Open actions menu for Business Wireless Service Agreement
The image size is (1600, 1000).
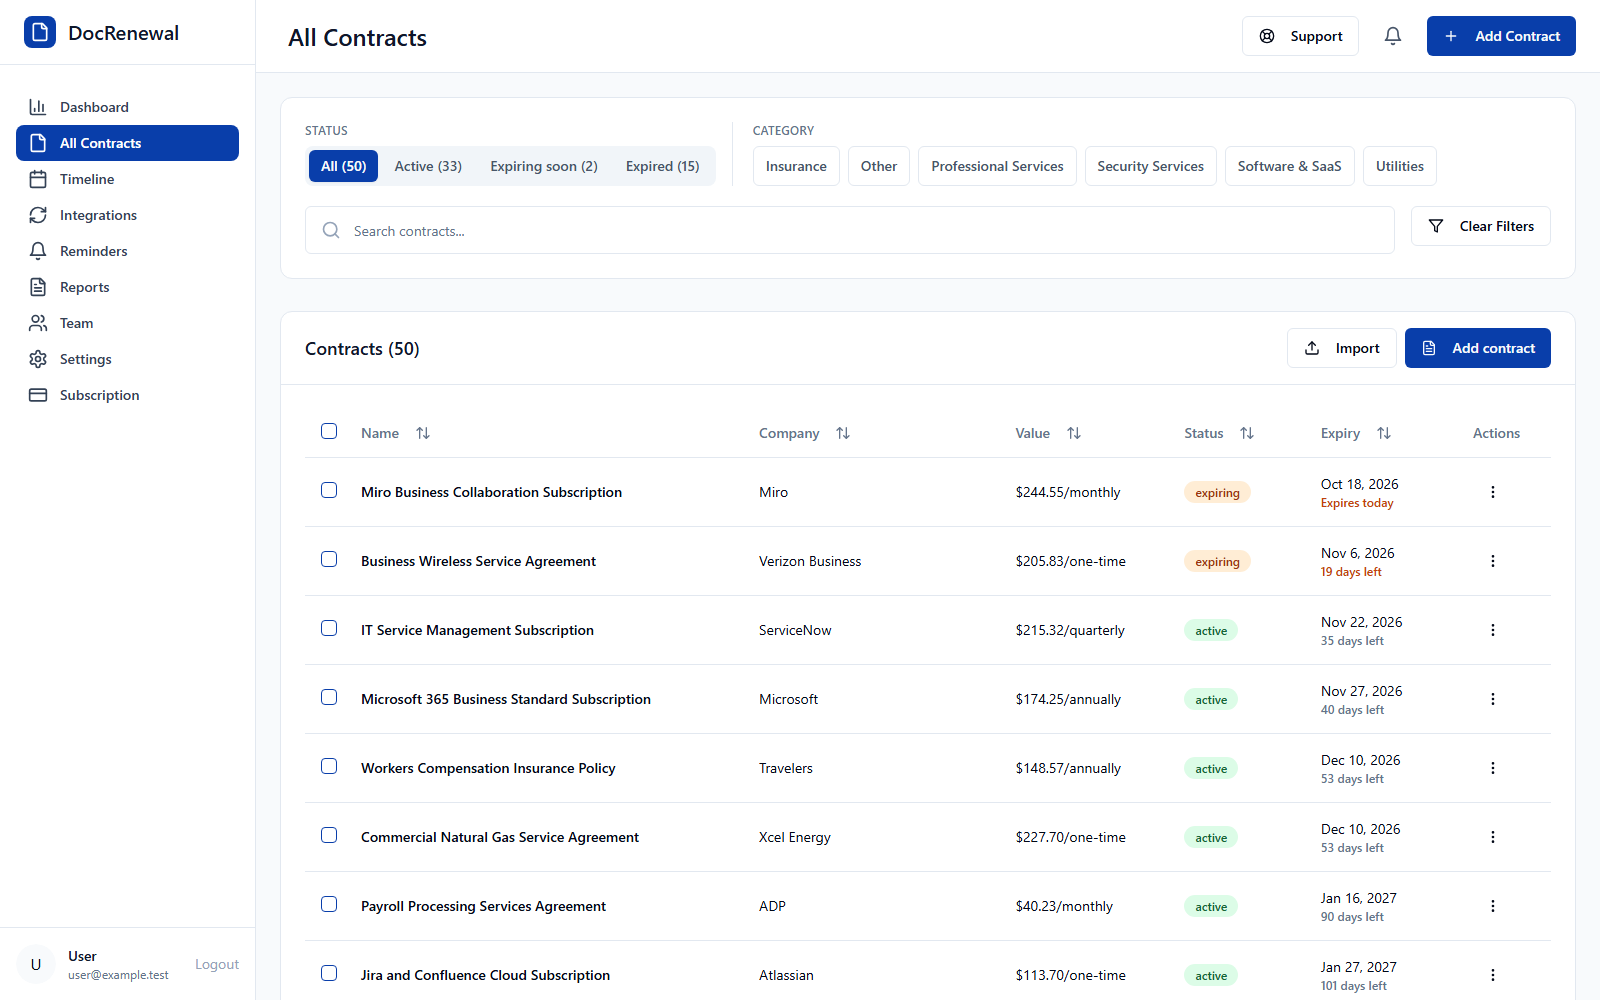1493,561
